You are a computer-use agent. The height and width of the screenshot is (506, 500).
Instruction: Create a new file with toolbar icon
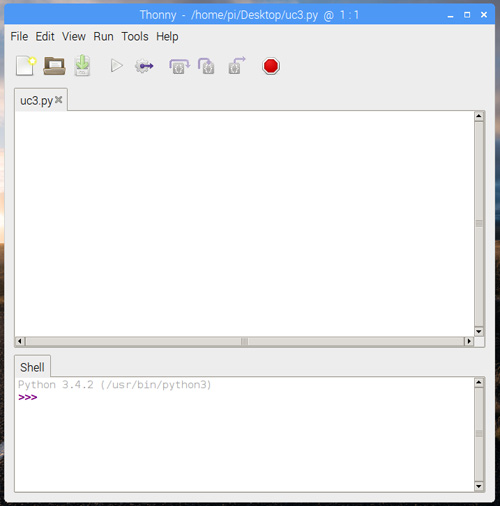[26, 66]
